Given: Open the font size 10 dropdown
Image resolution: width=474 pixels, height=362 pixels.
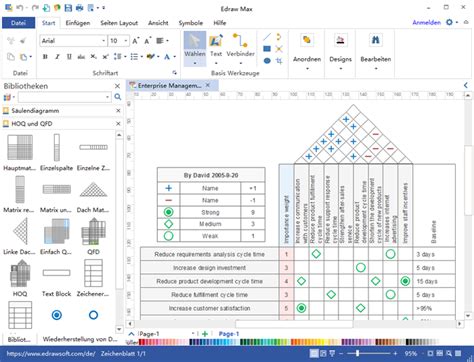Looking at the screenshot, I should coord(126,41).
